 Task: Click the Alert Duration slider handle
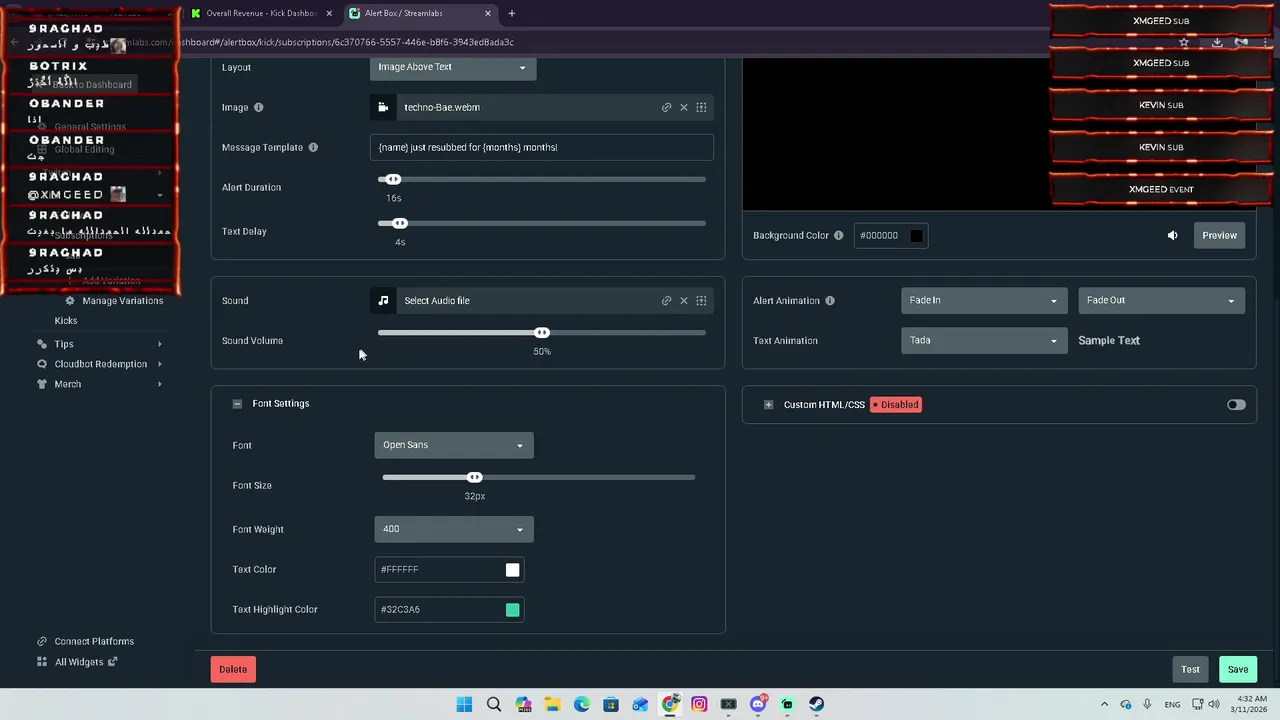(x=393, y=179)
